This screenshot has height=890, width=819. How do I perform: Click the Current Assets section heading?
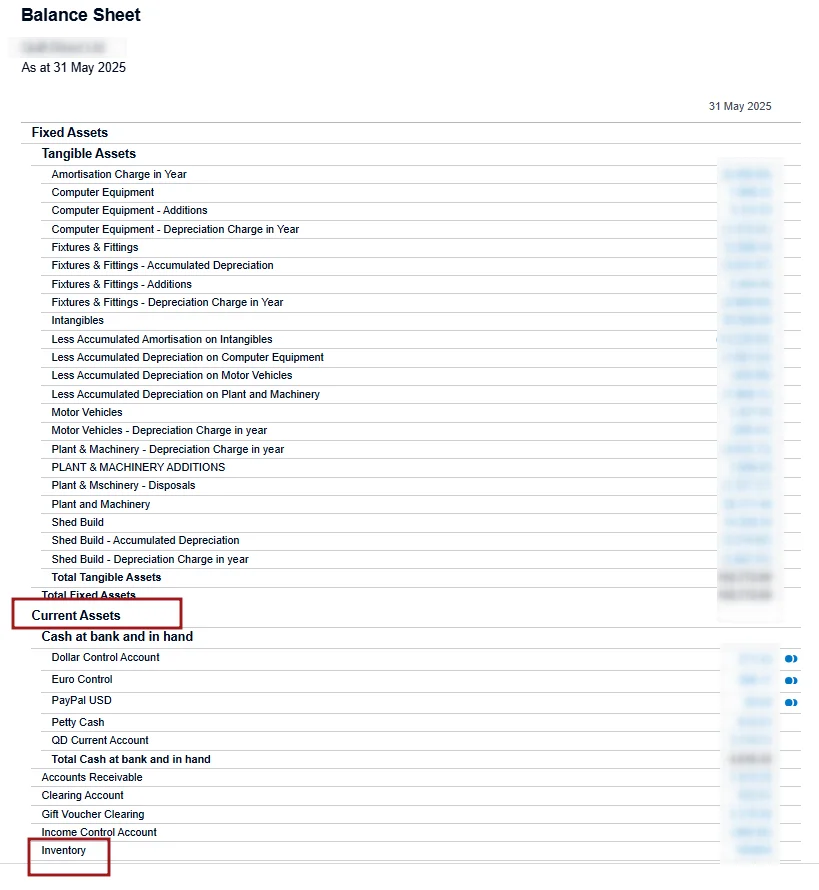point(76,615)
